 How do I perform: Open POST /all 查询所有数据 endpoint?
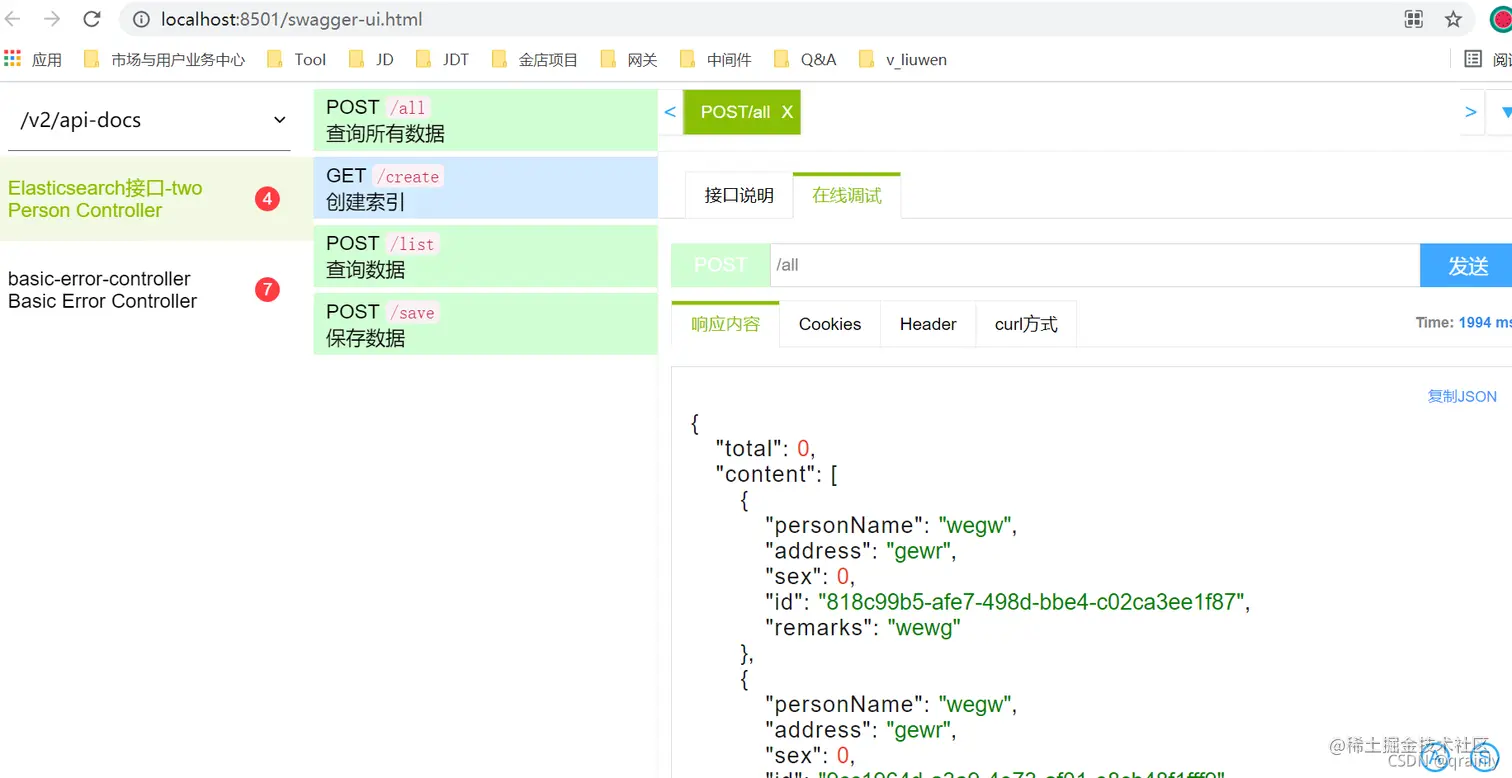click(x=485, y=120)
